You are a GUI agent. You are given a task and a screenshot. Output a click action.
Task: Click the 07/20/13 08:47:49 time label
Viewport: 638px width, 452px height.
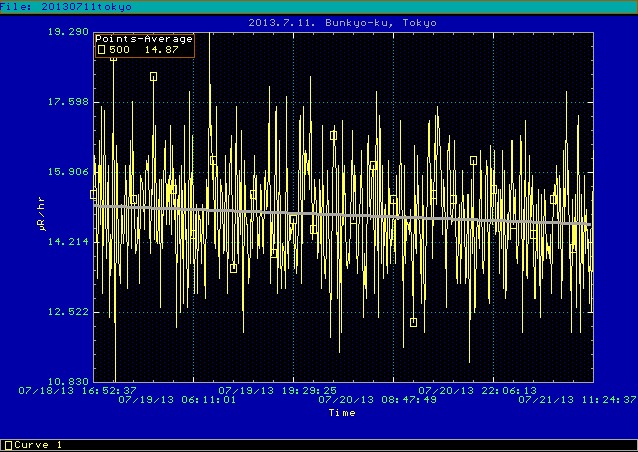[x=377, y=400]
